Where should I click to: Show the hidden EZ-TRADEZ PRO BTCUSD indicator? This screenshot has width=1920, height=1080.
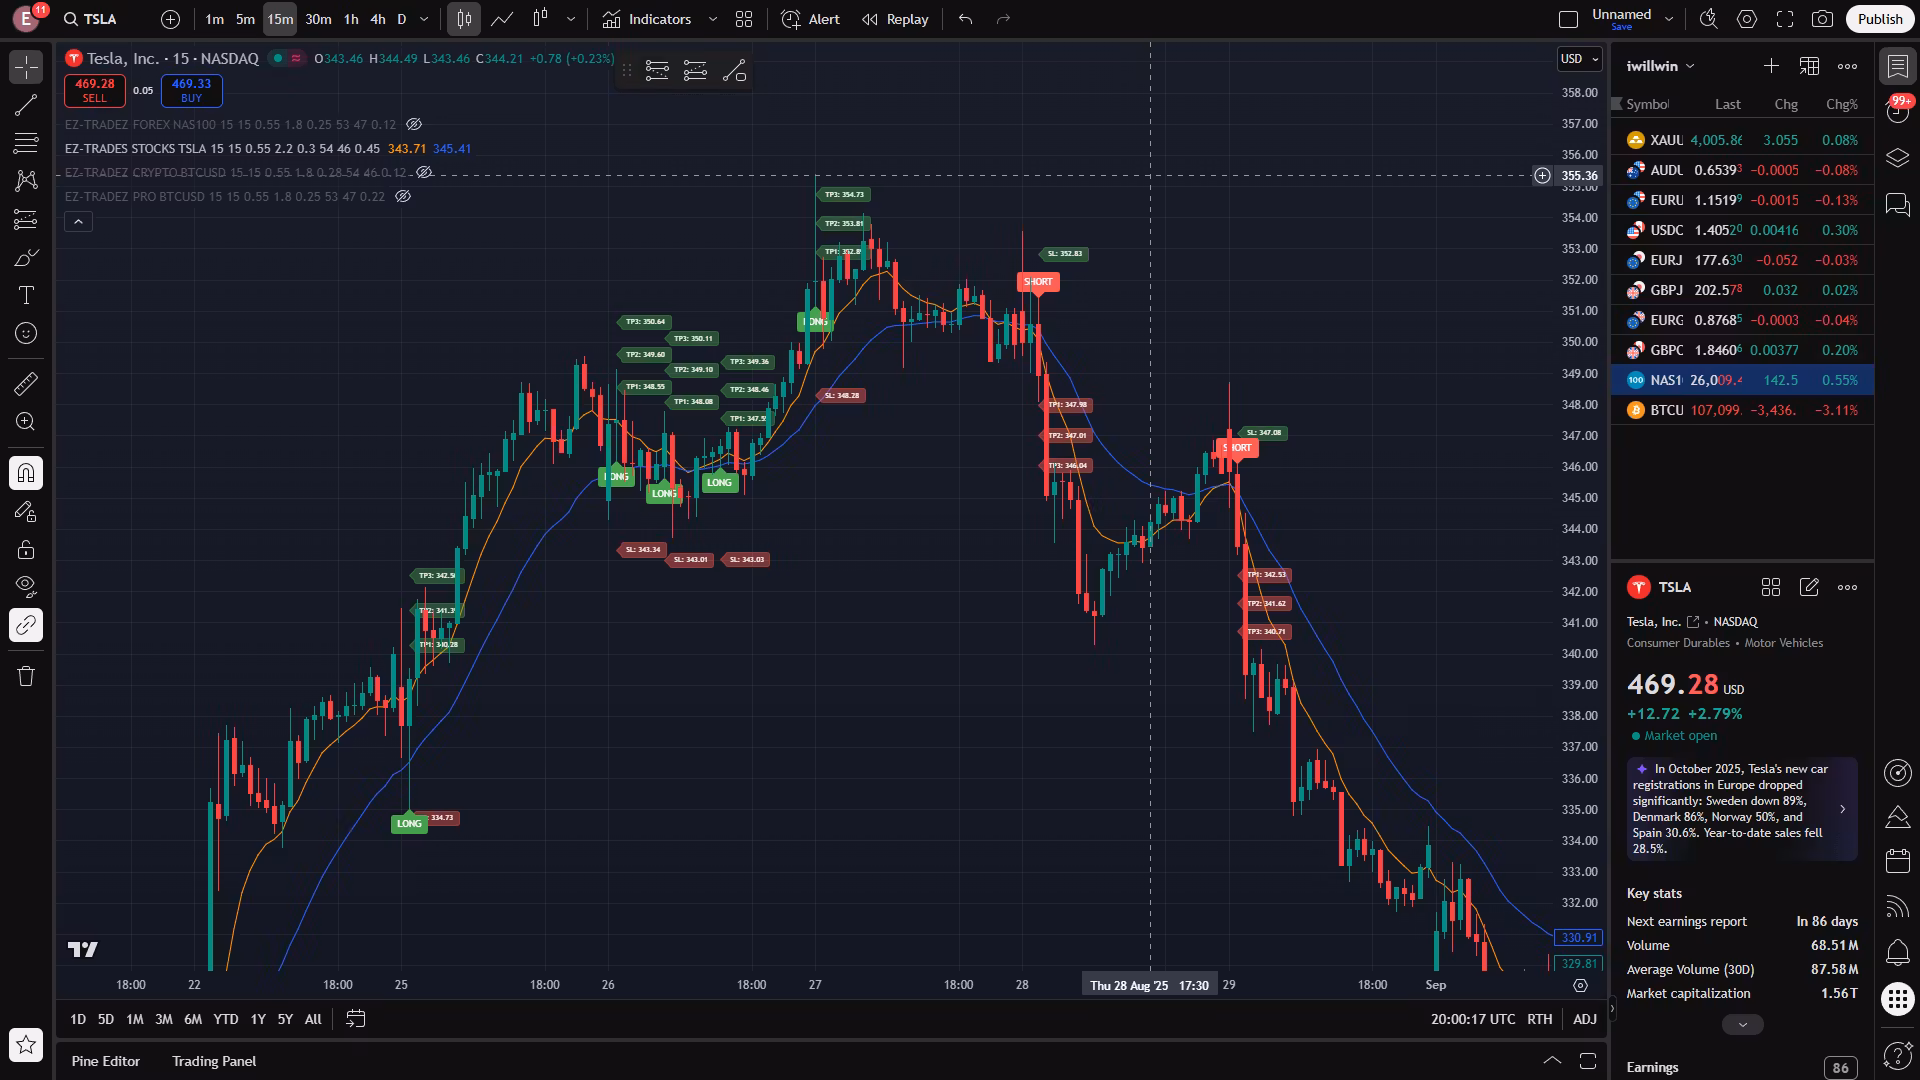tap(403, 197)
